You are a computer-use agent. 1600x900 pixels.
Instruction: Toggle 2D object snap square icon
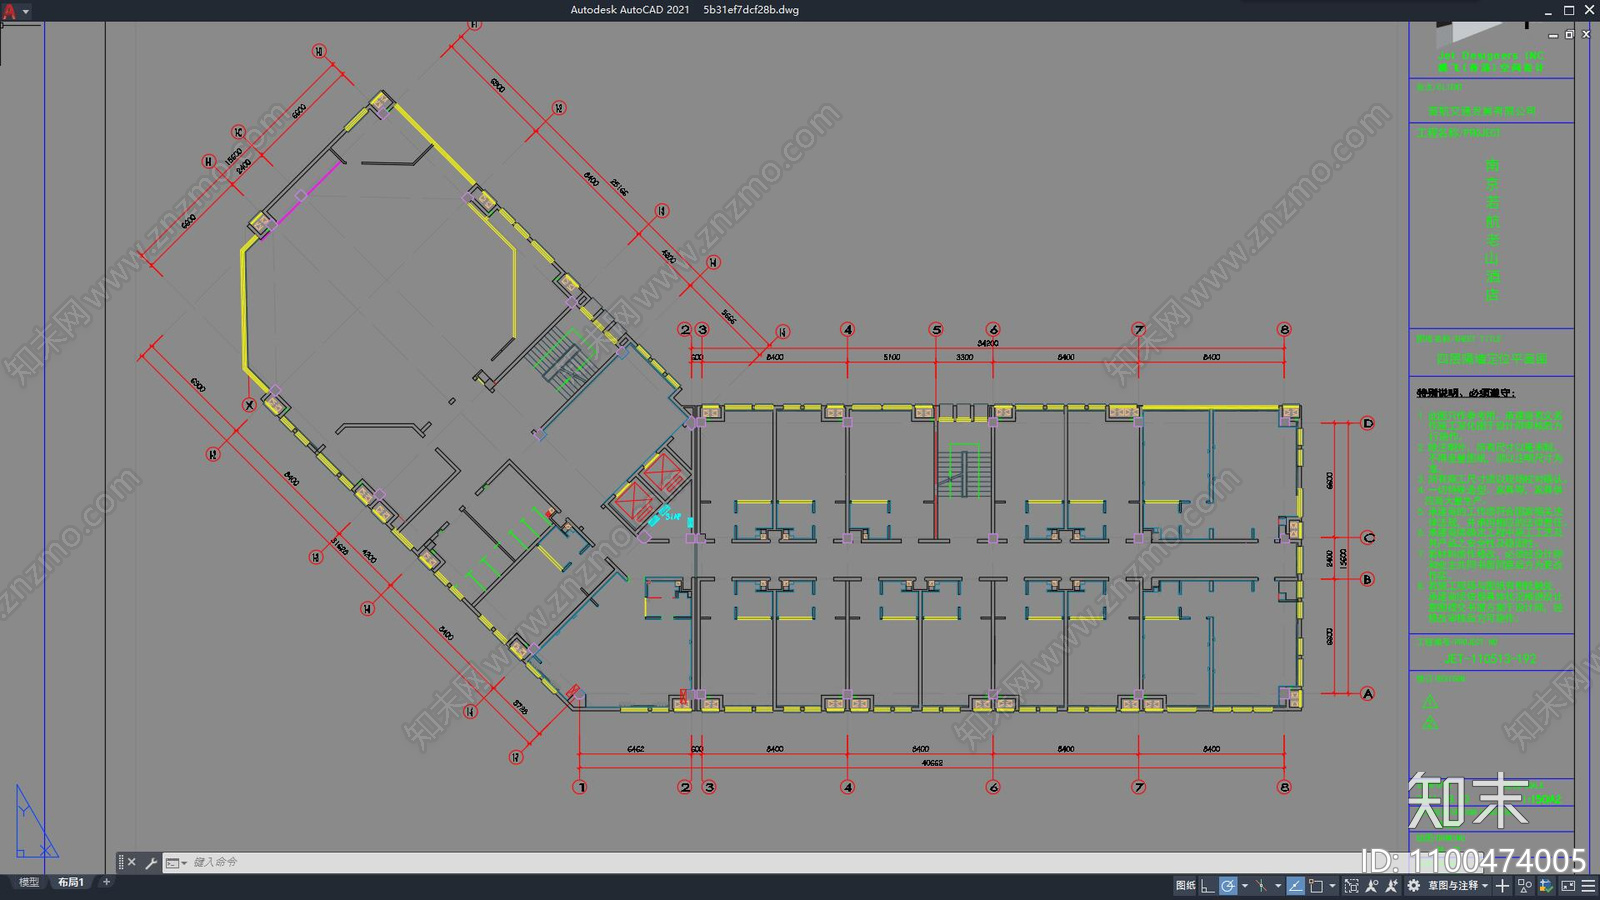click(1316, 885)
